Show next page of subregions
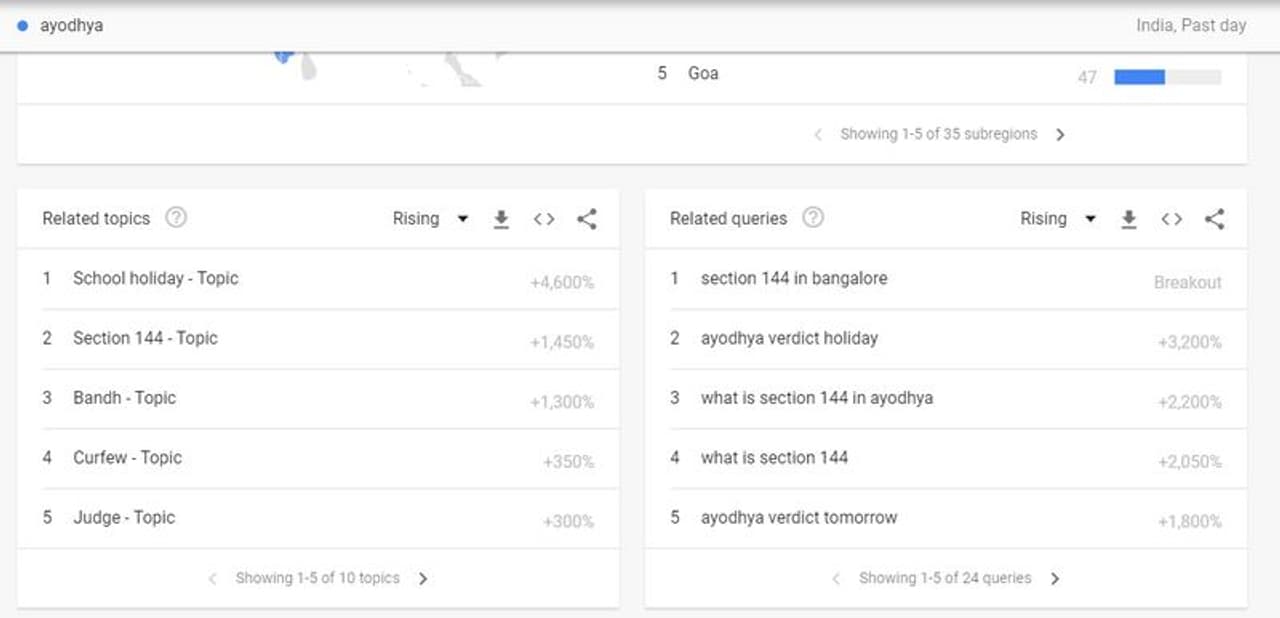 coord(1061,134)
